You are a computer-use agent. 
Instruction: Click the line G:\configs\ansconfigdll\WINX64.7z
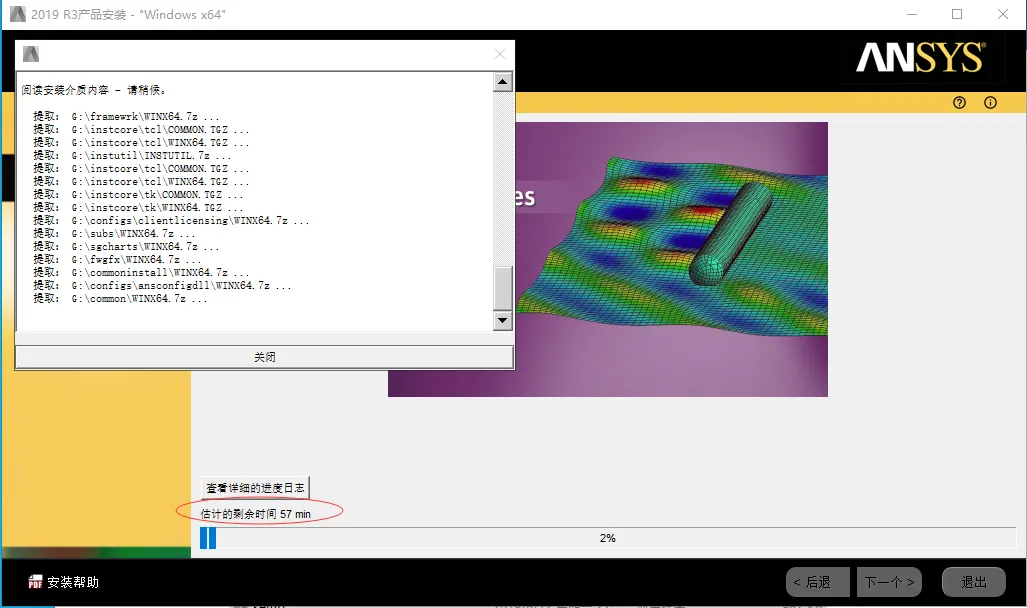[x=162, y=285]
